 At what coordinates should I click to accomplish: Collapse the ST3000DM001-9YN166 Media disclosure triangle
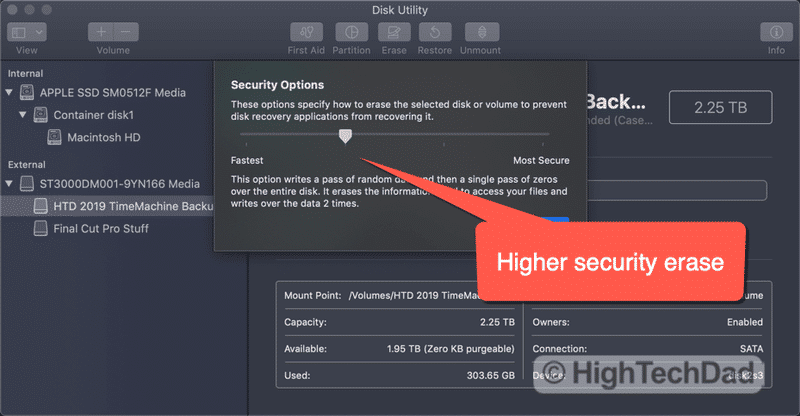(10, 184)
